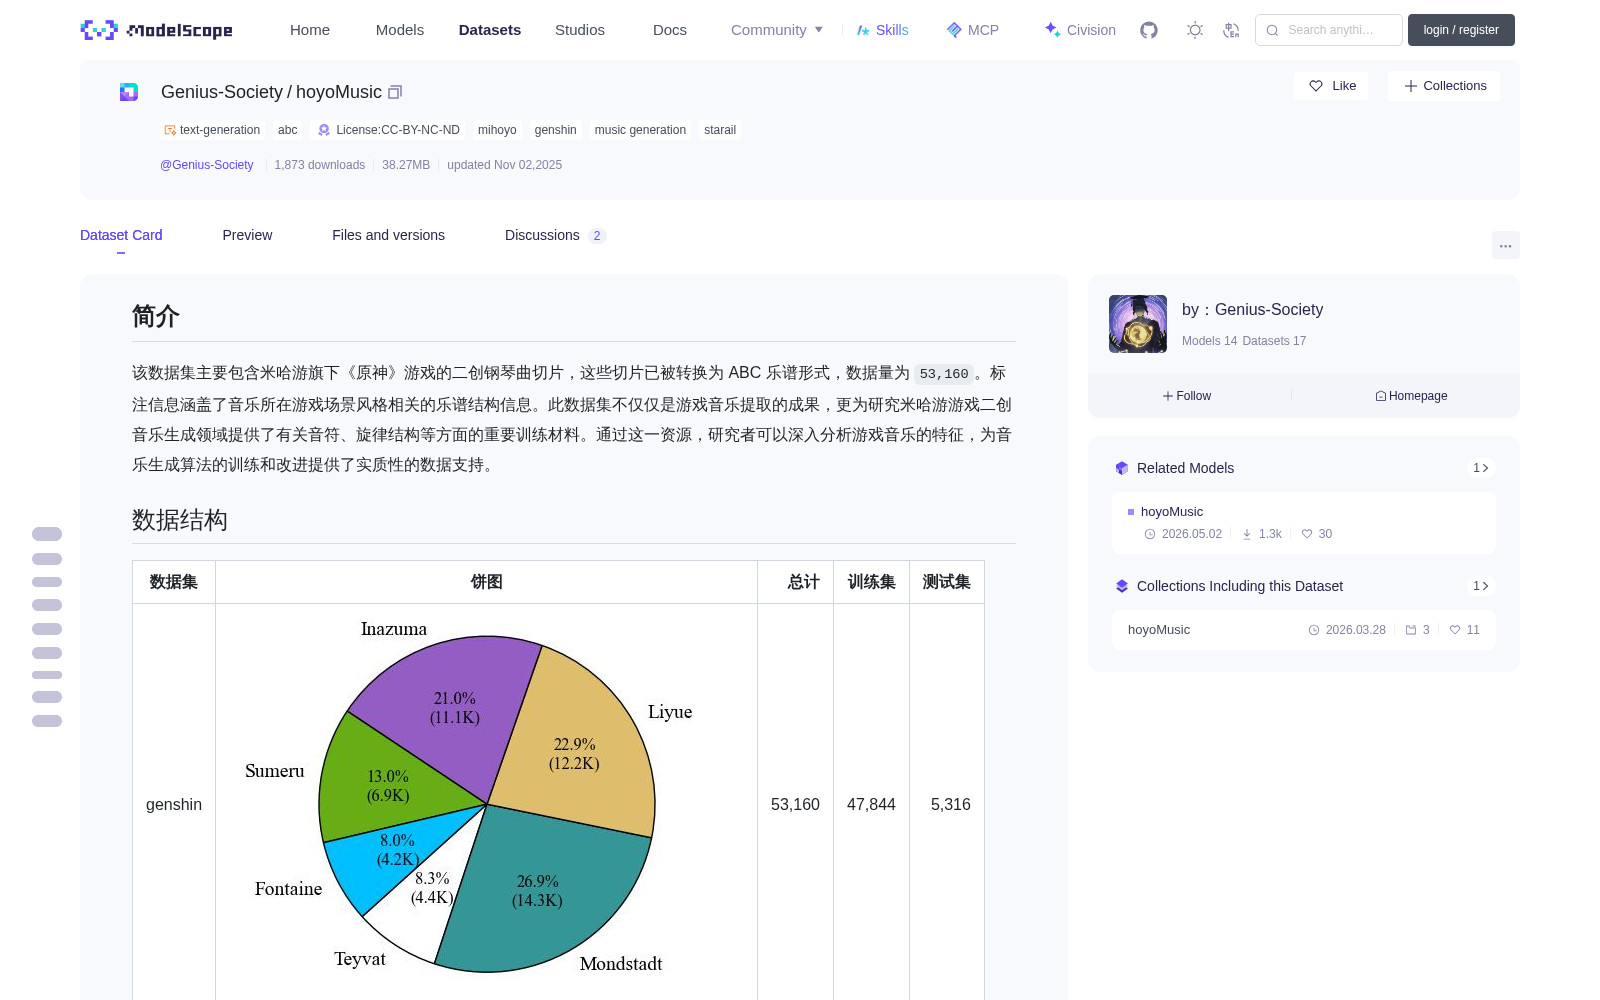Screen dimensions: 1600x1000
Task: Expand Collections Including this Dataset arrow
Action: point(1481,586)
